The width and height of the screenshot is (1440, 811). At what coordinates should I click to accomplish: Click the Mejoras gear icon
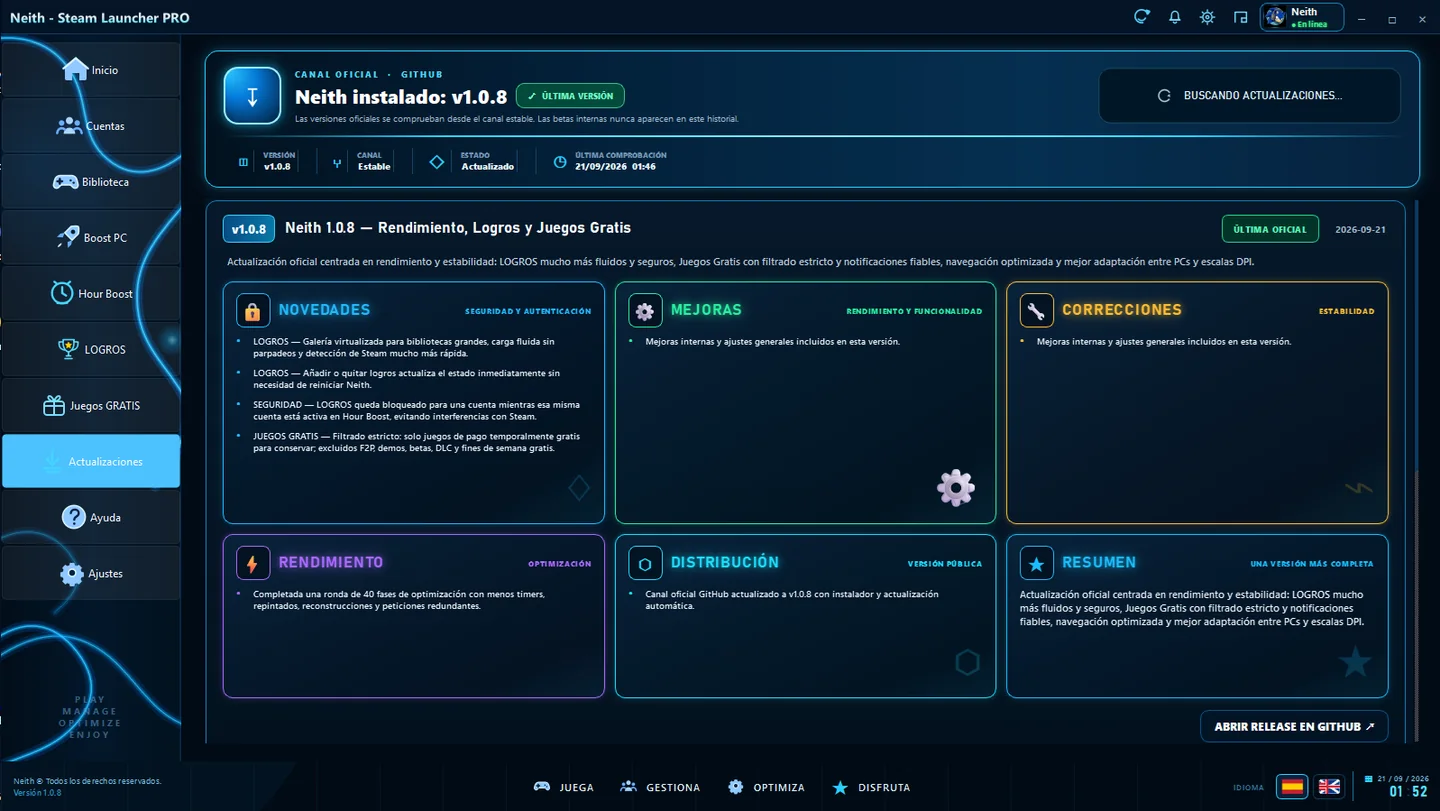[x=645, y=310]
